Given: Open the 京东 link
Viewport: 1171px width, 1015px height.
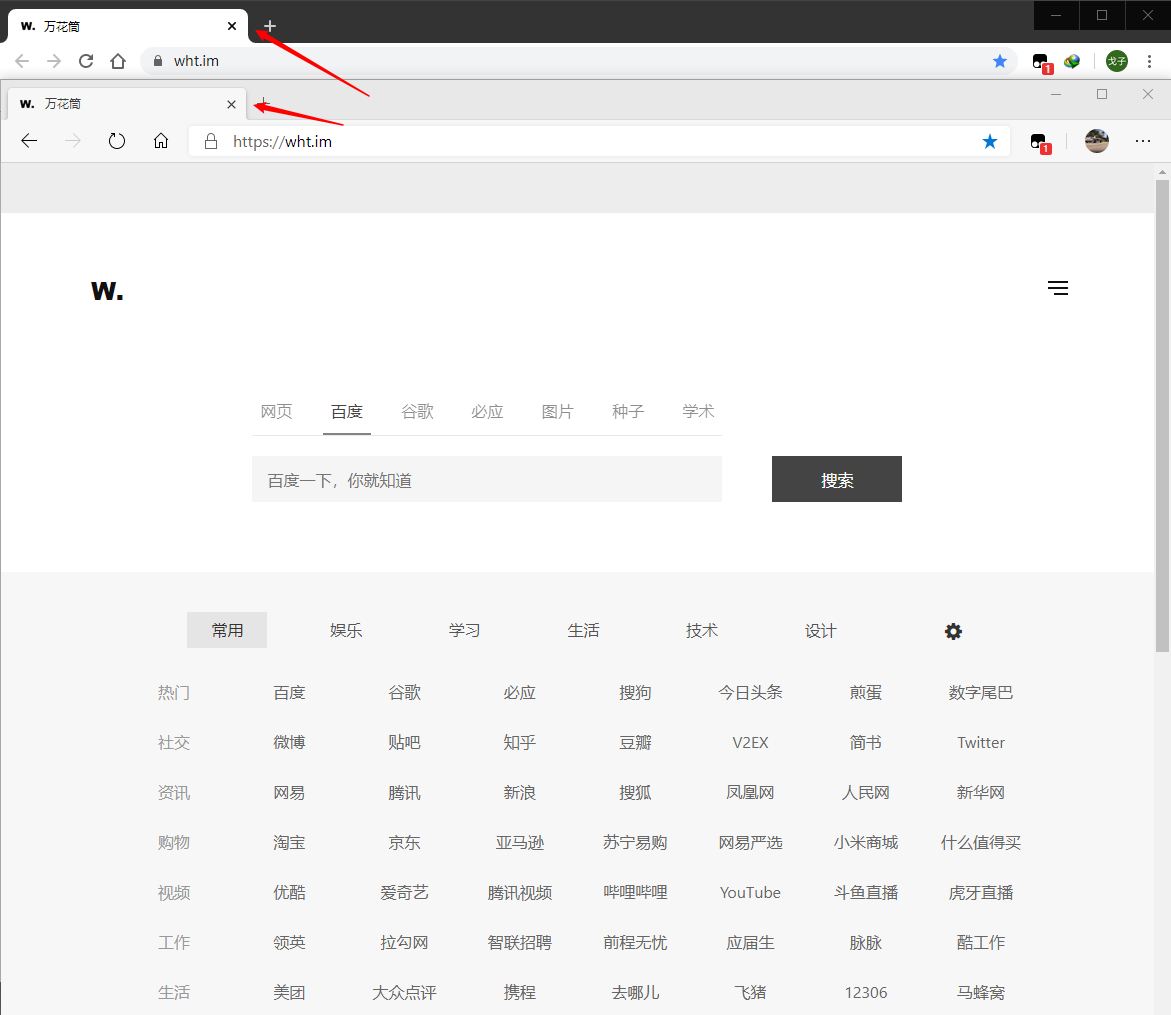Looking at the screenshot, I should point(405,842).
